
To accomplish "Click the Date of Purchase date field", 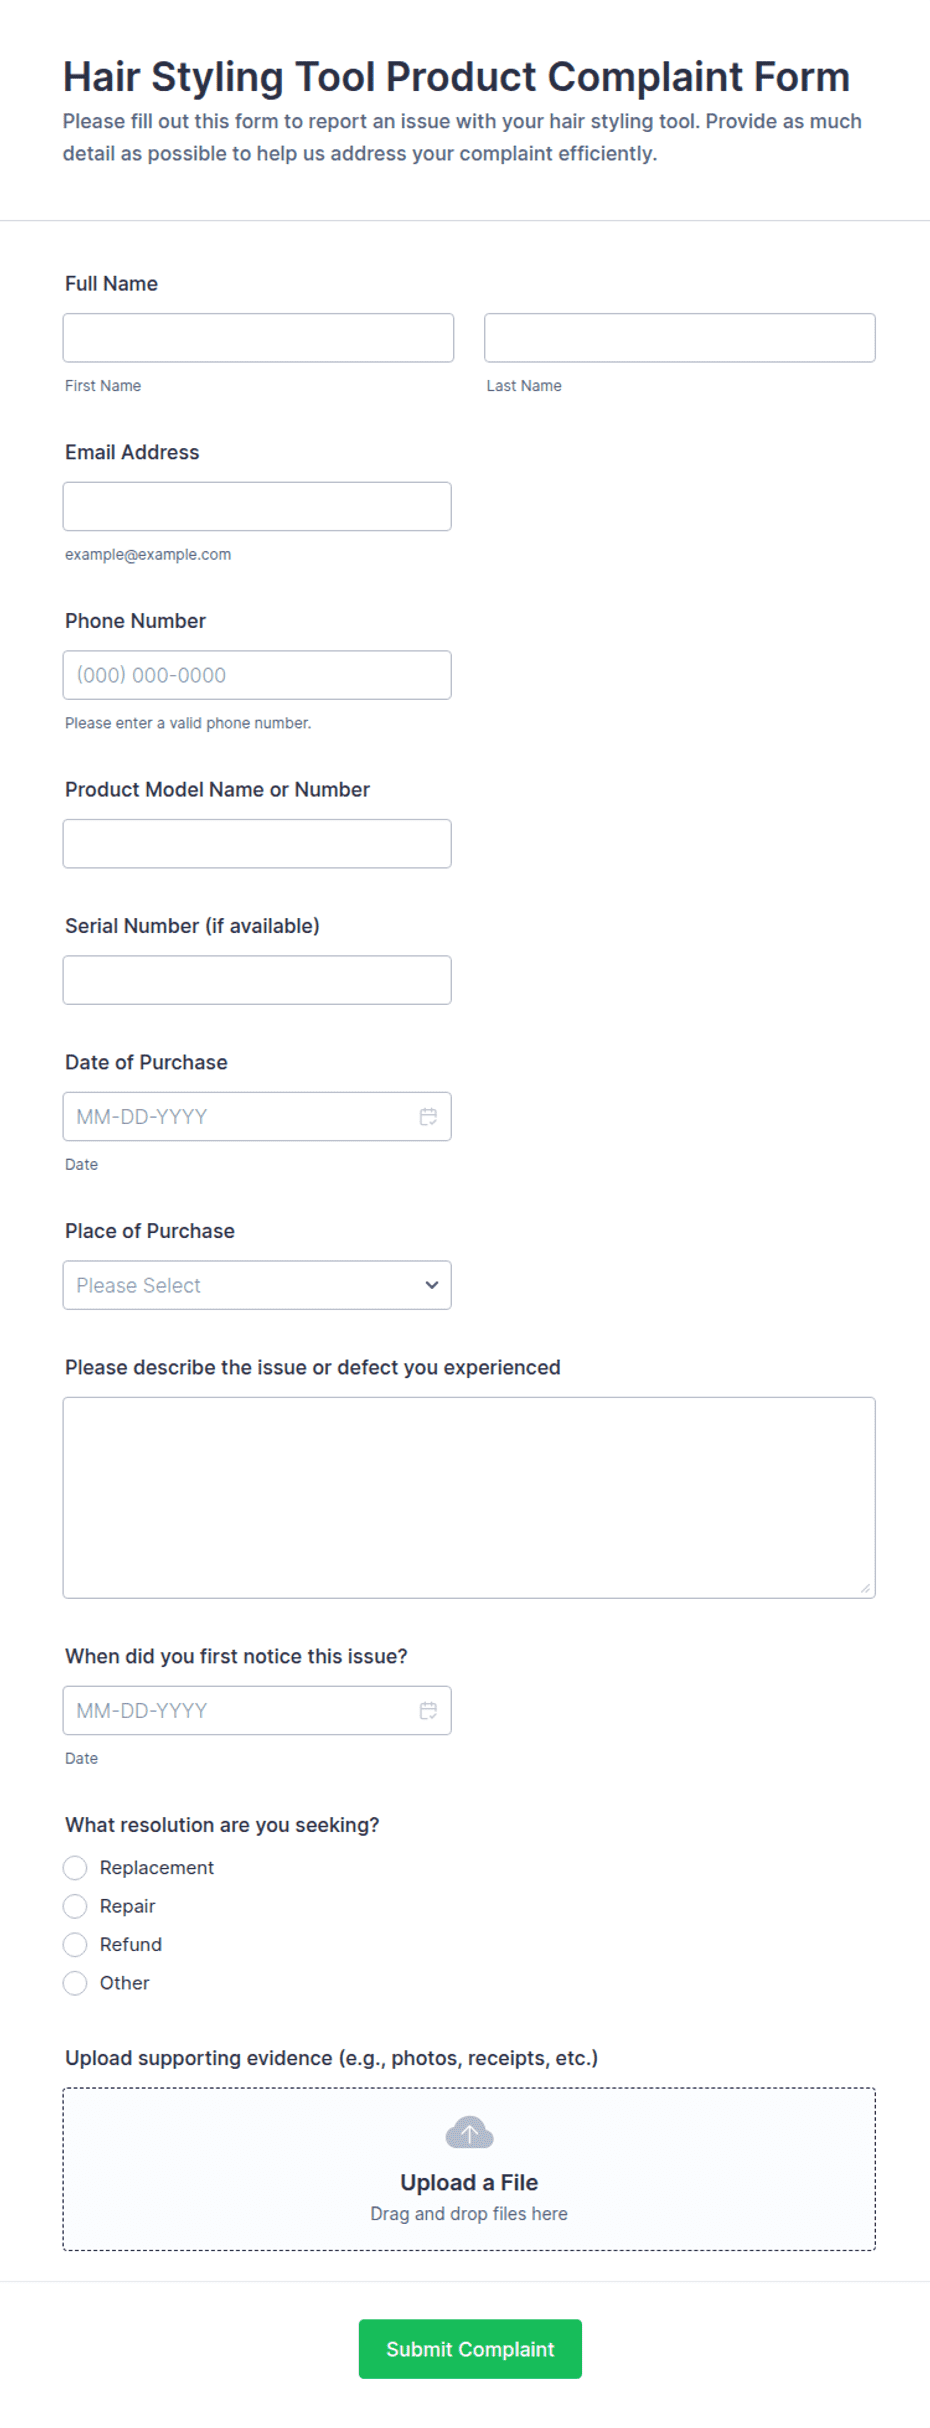I will (257, 1117).
